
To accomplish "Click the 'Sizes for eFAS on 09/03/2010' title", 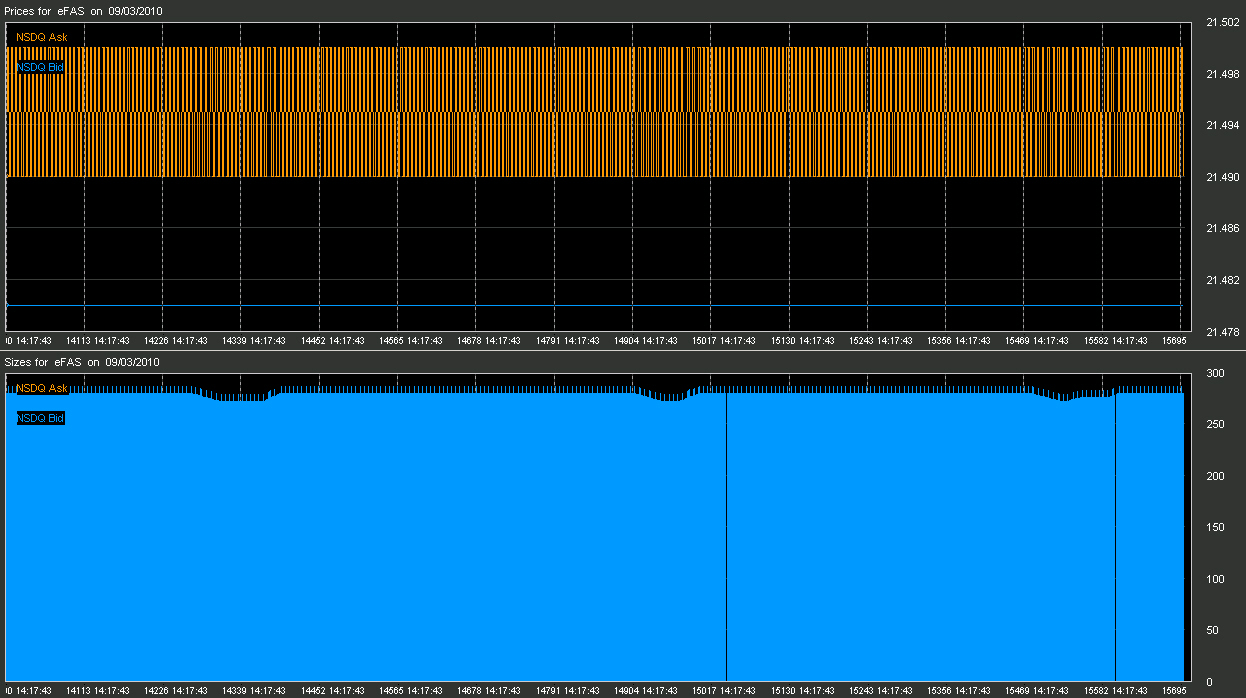I will tap(82, 361).
